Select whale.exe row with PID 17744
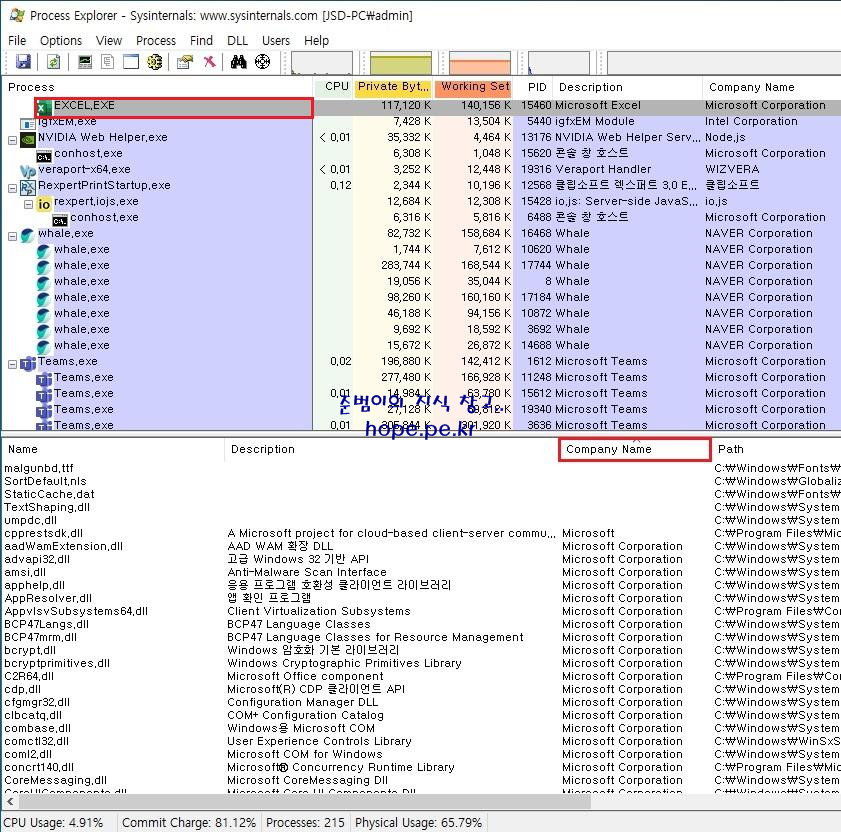The height and width of the screenshot is (832, 841). point(421,267)
